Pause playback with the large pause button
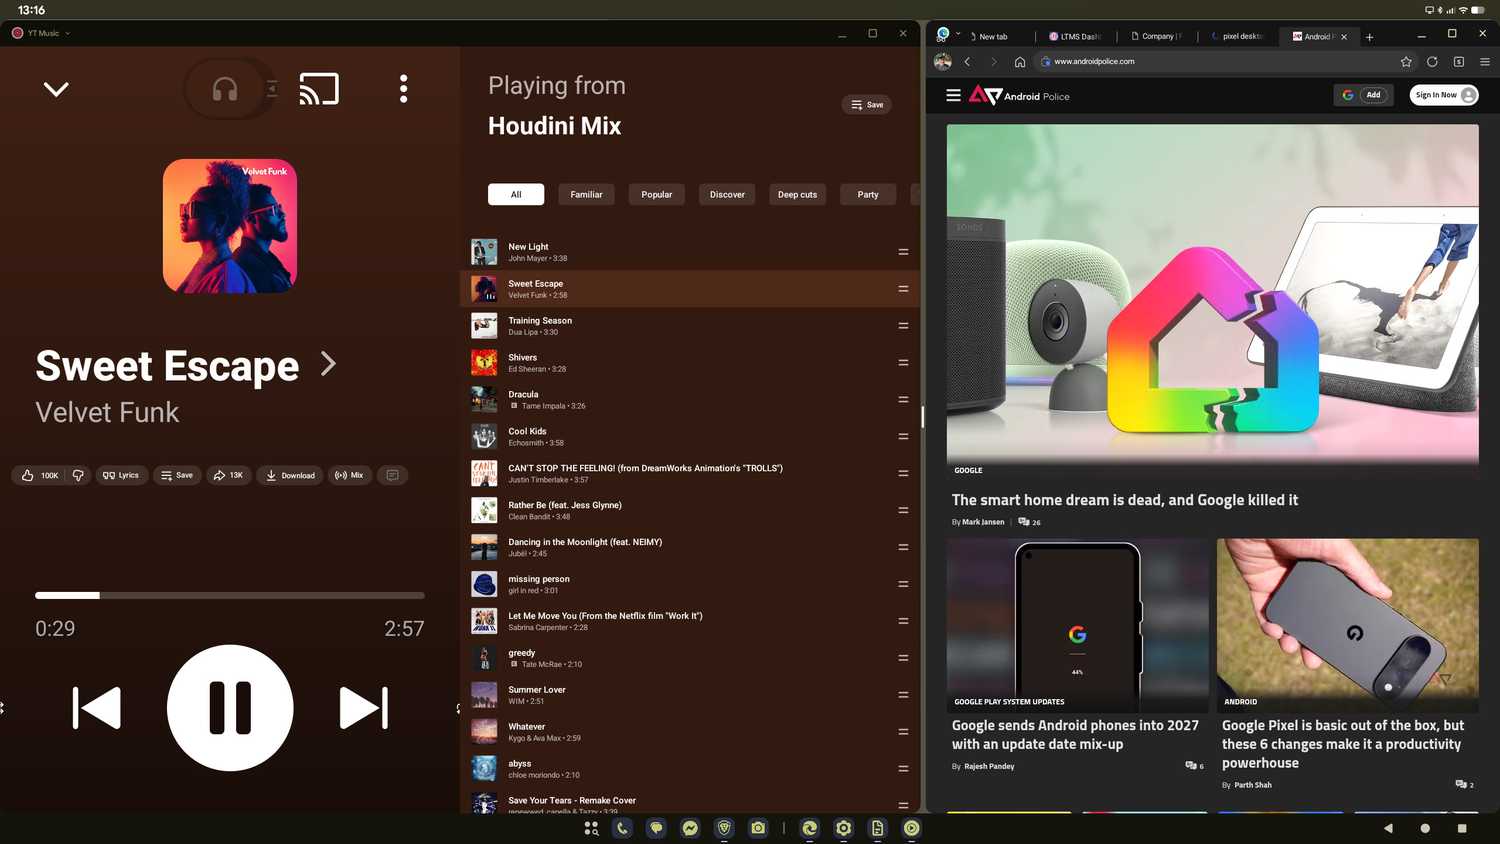 click(x=230, y=708)
